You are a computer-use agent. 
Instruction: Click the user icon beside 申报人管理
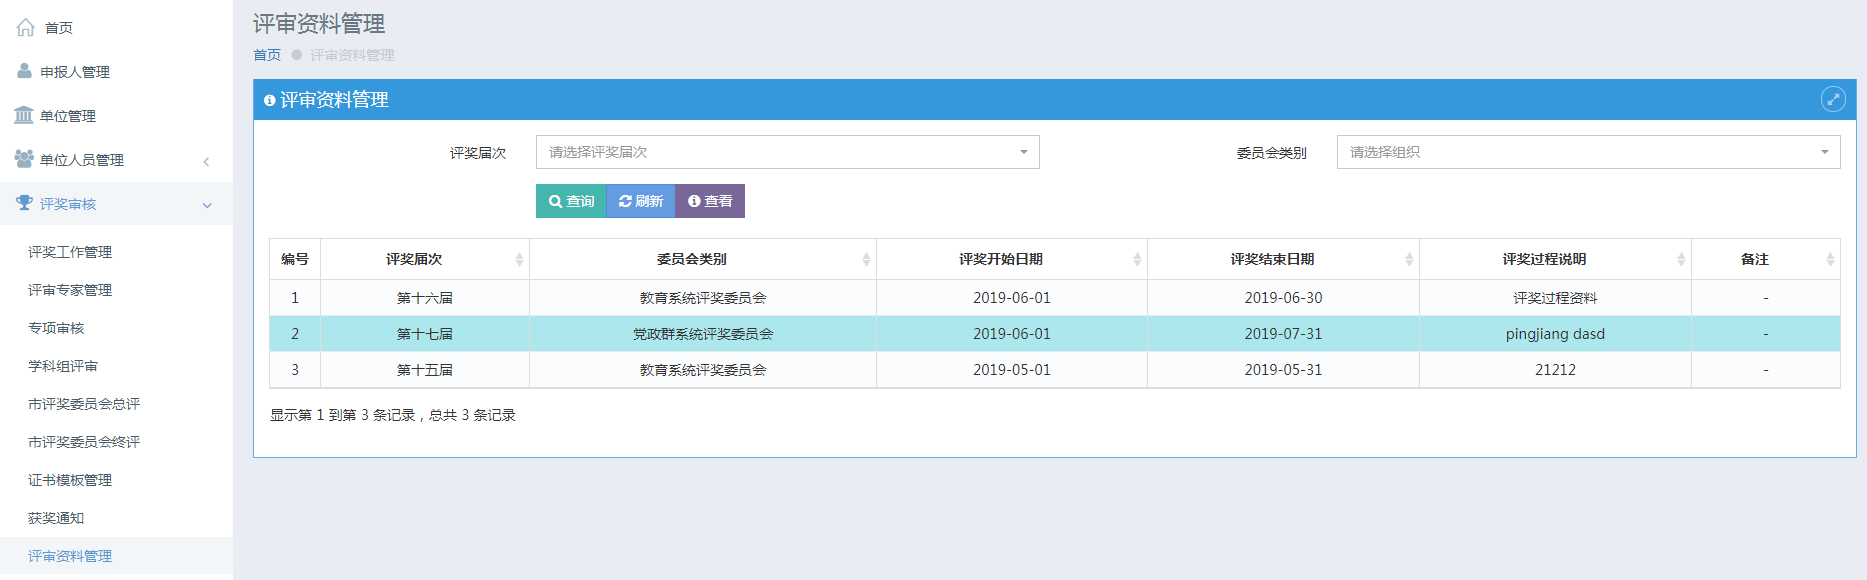pos(25,71)
